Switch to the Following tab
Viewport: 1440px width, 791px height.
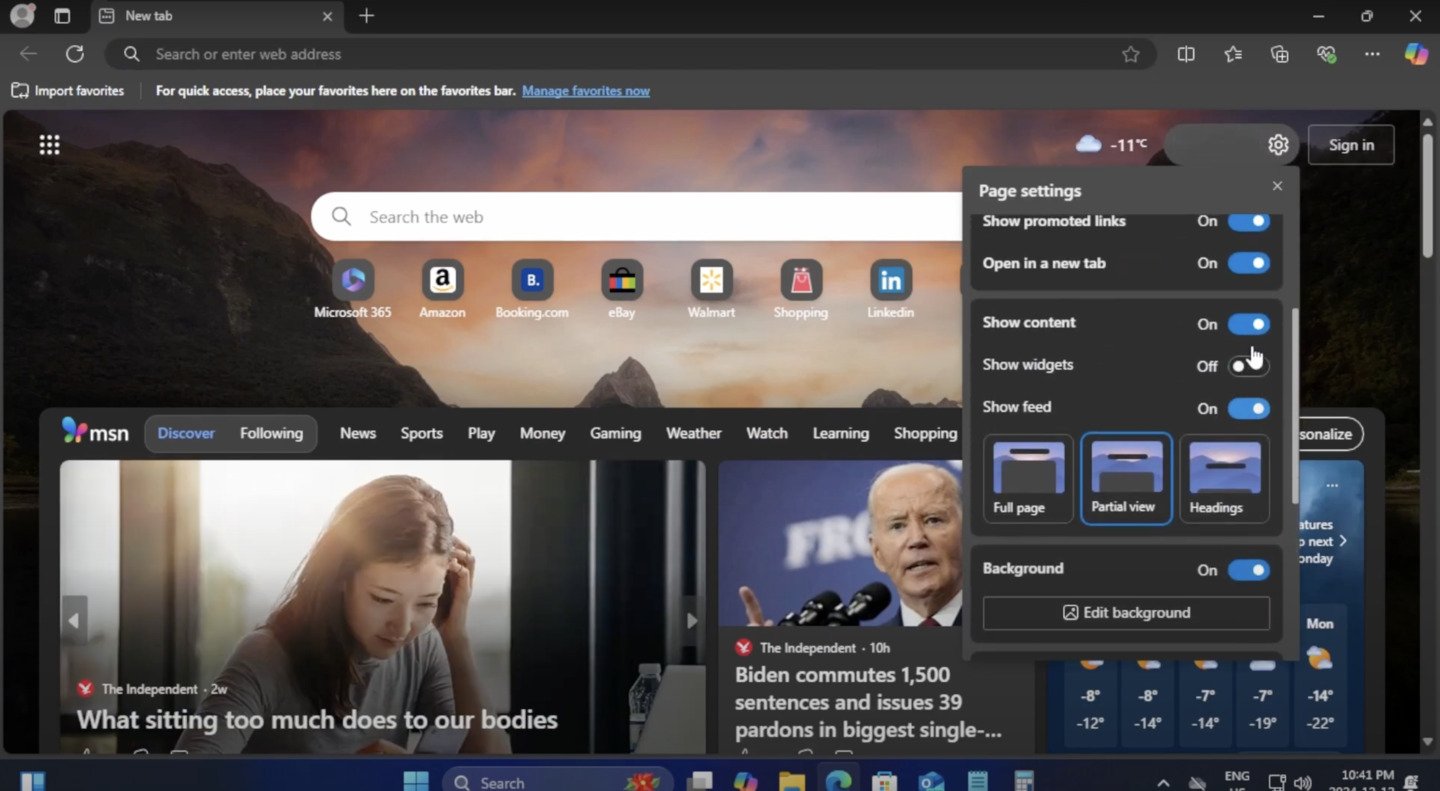coord(271,432)
